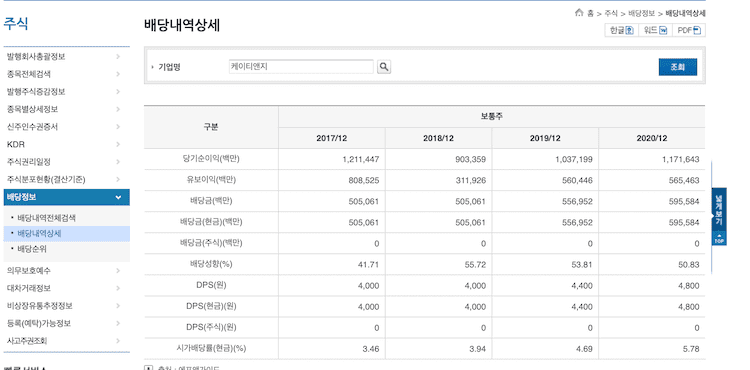The width and height of the screenshot is (750, 370).
Task: Select the 2019/12 column header
Action: click(x=545, y=138)
